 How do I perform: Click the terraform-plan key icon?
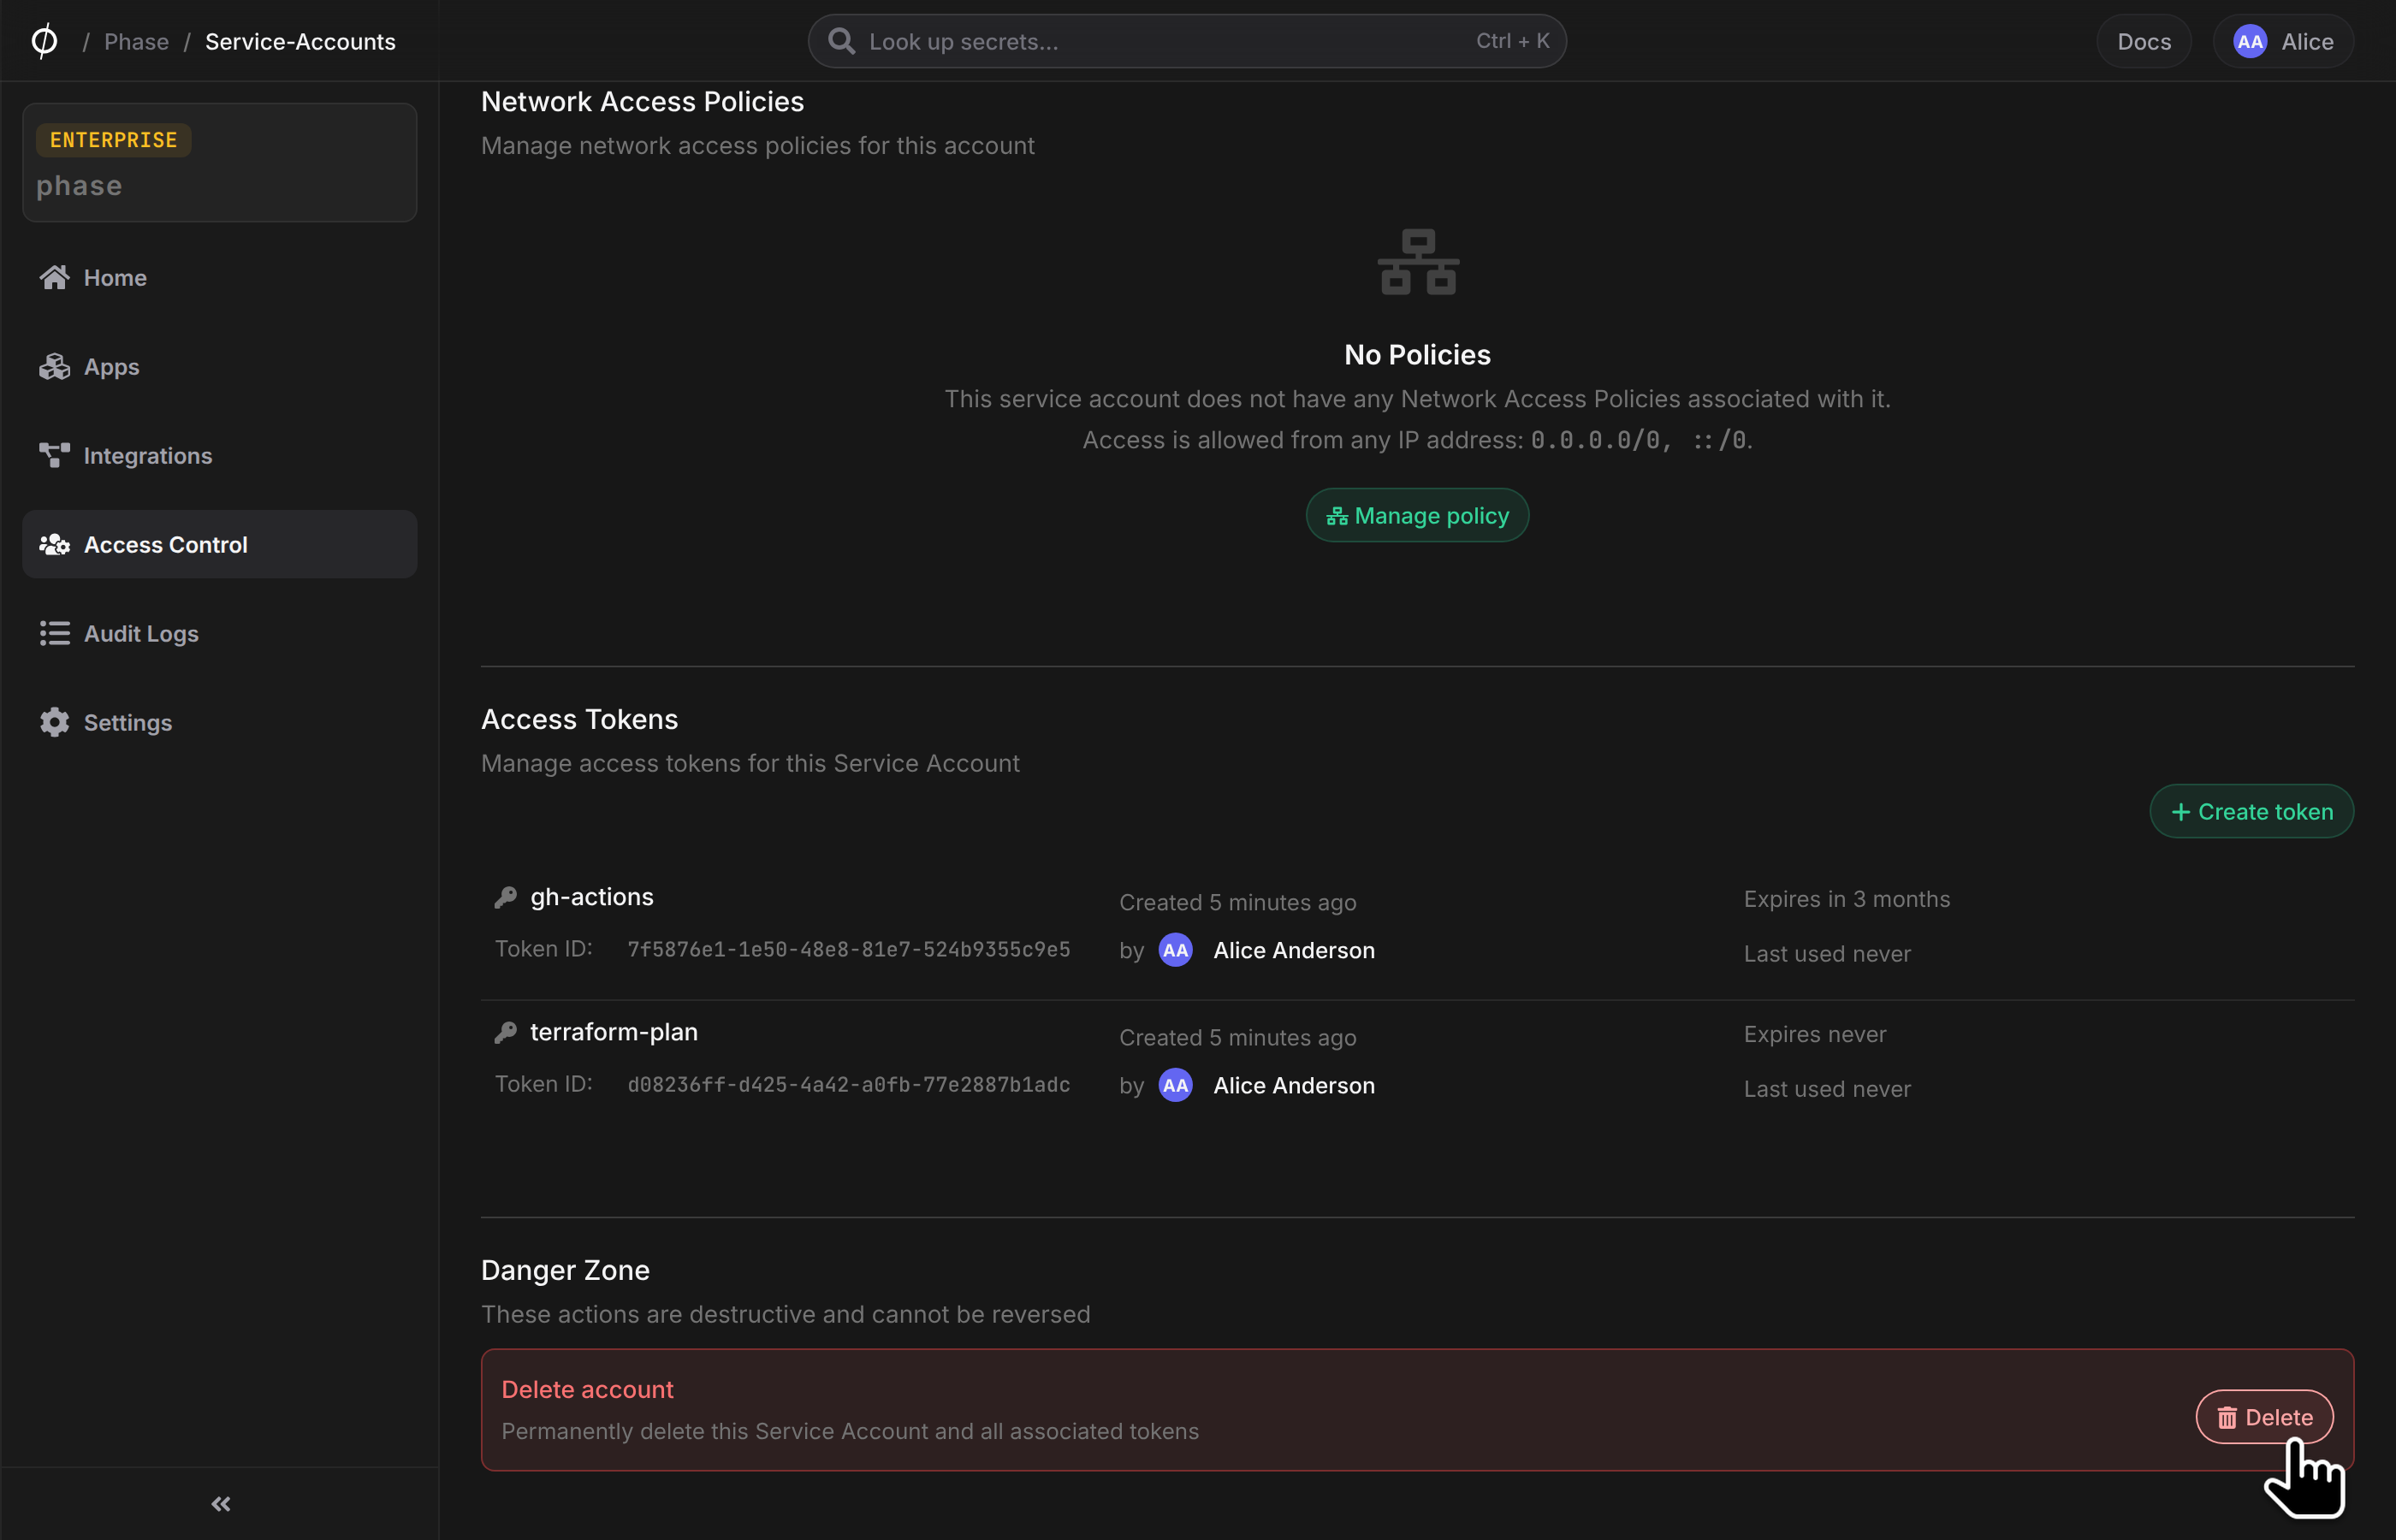[506, 1032]
